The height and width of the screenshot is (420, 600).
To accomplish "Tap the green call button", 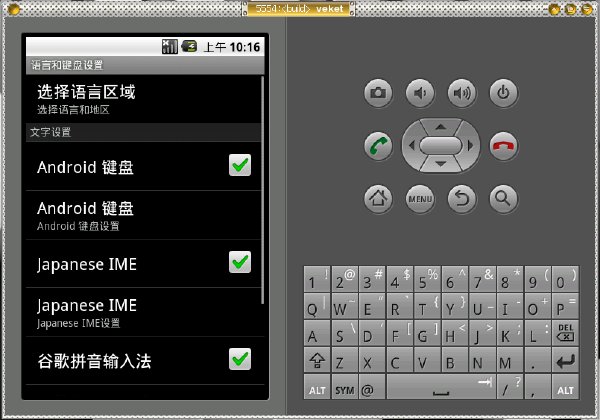I will pos(378,146).
